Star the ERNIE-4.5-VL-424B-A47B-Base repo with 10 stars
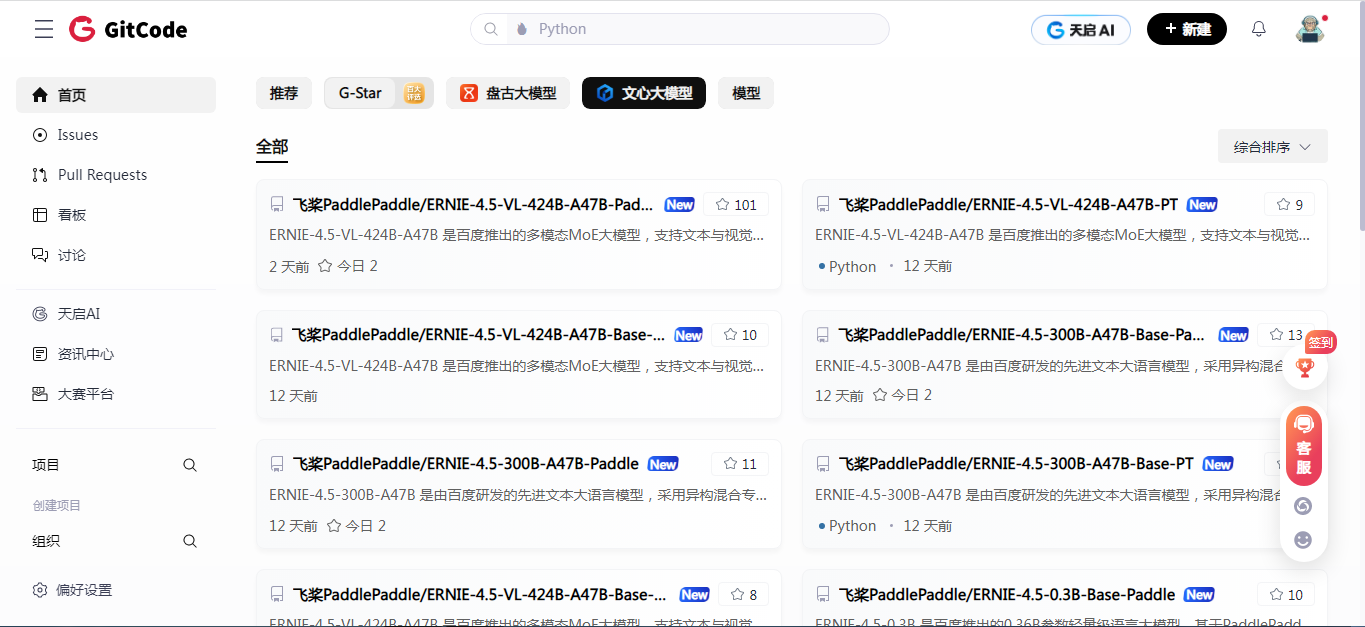This screenshot has width=1365, height=627. coord(740,335)
